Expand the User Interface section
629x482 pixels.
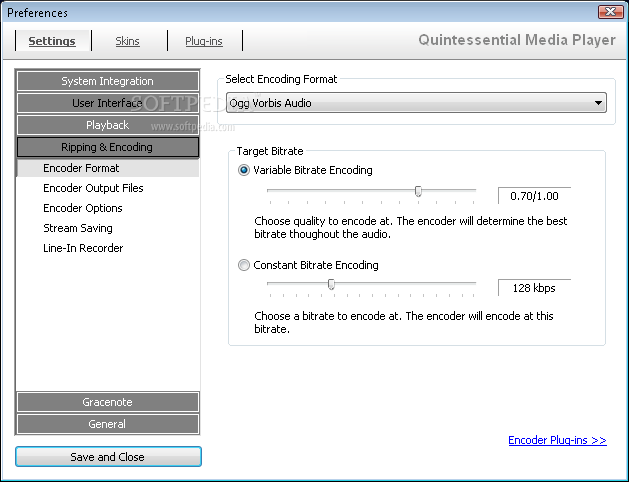108,103
